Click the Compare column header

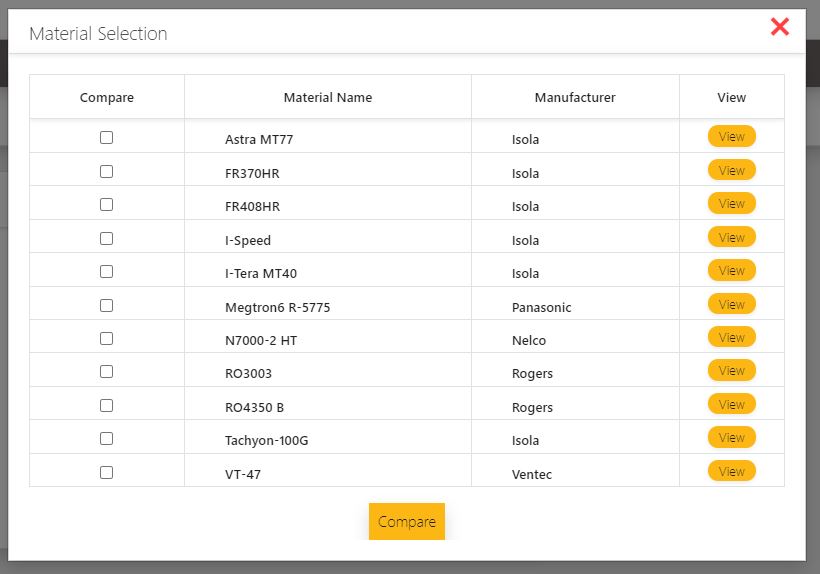point(107,98)
